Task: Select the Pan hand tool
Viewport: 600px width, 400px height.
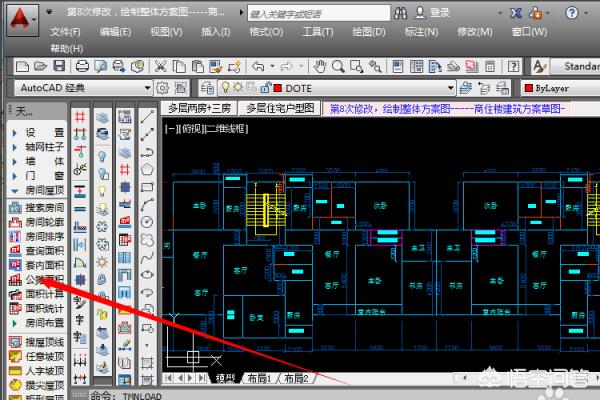Action: pos(320,67)
